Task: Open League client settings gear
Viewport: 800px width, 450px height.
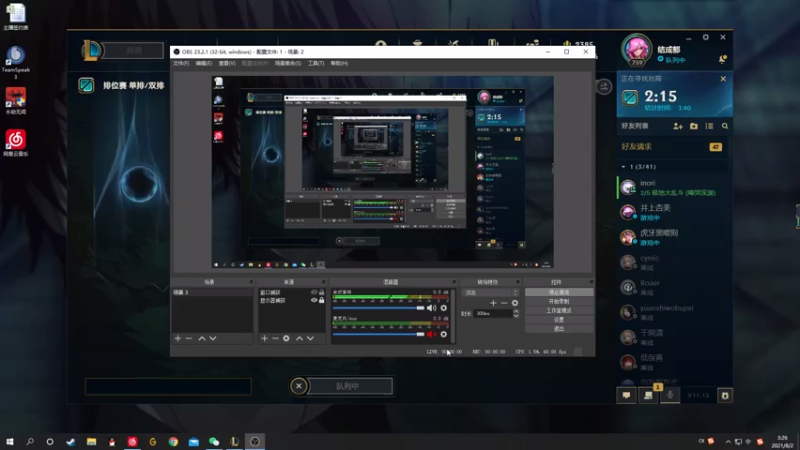Action: click(x=706, y=37)
